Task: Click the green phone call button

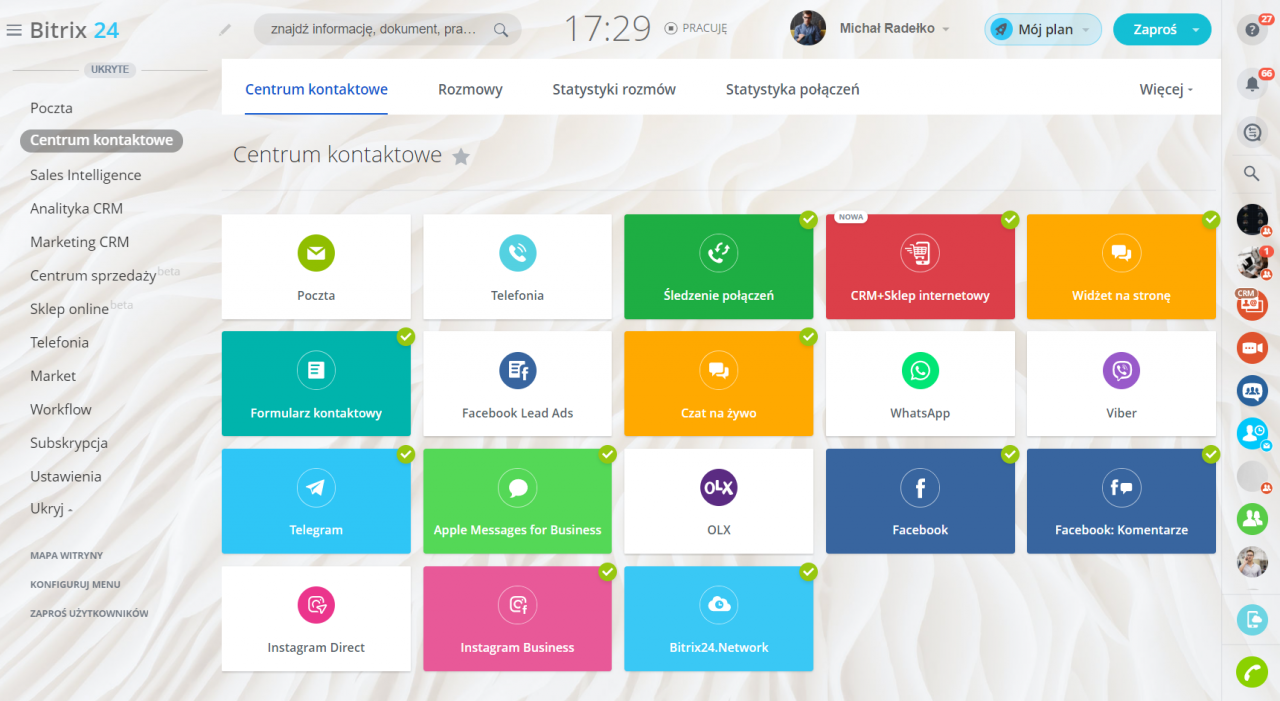Action: point(1251,671)
